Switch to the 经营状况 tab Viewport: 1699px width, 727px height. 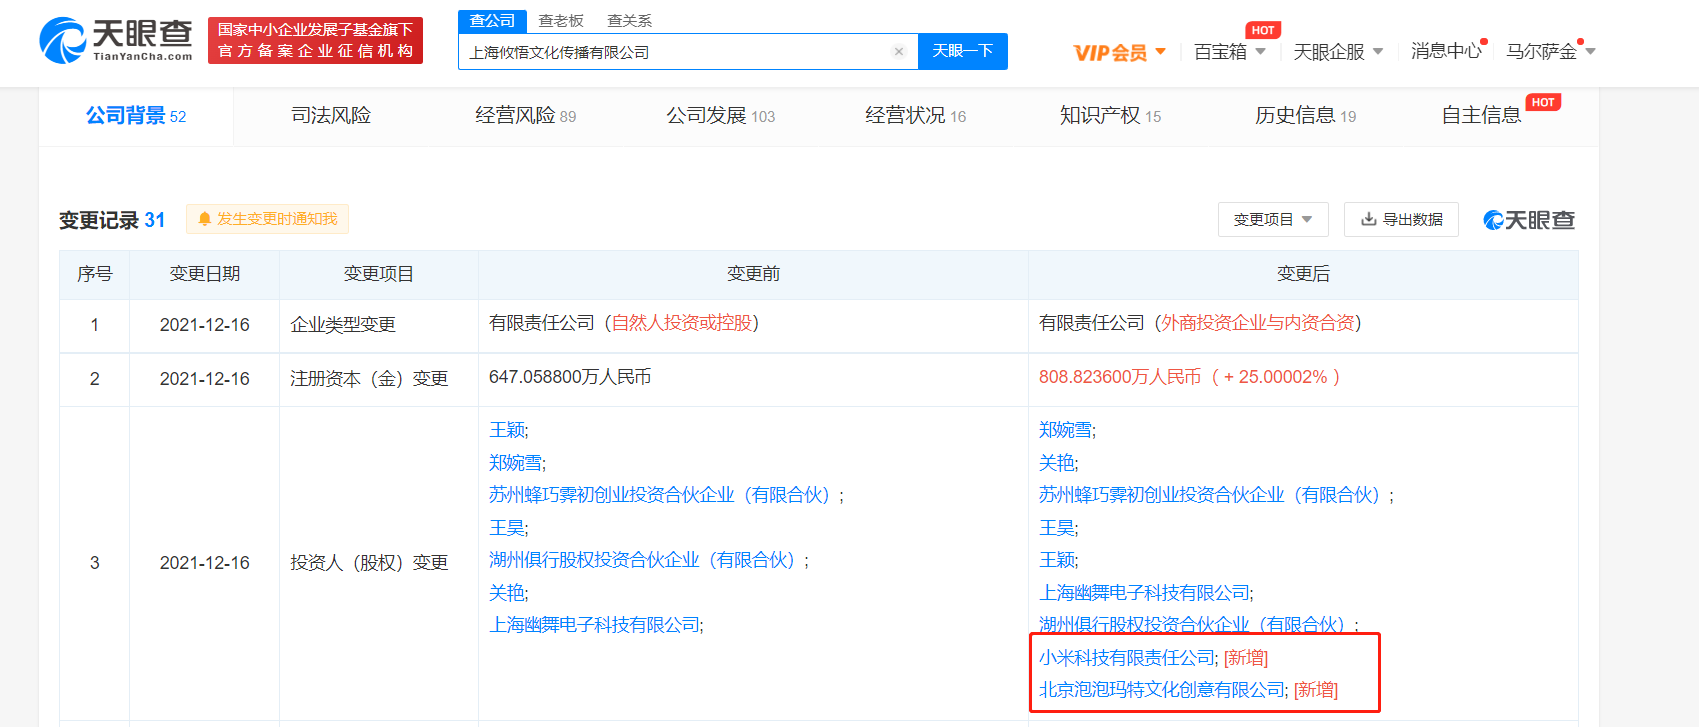coord(916,116)
